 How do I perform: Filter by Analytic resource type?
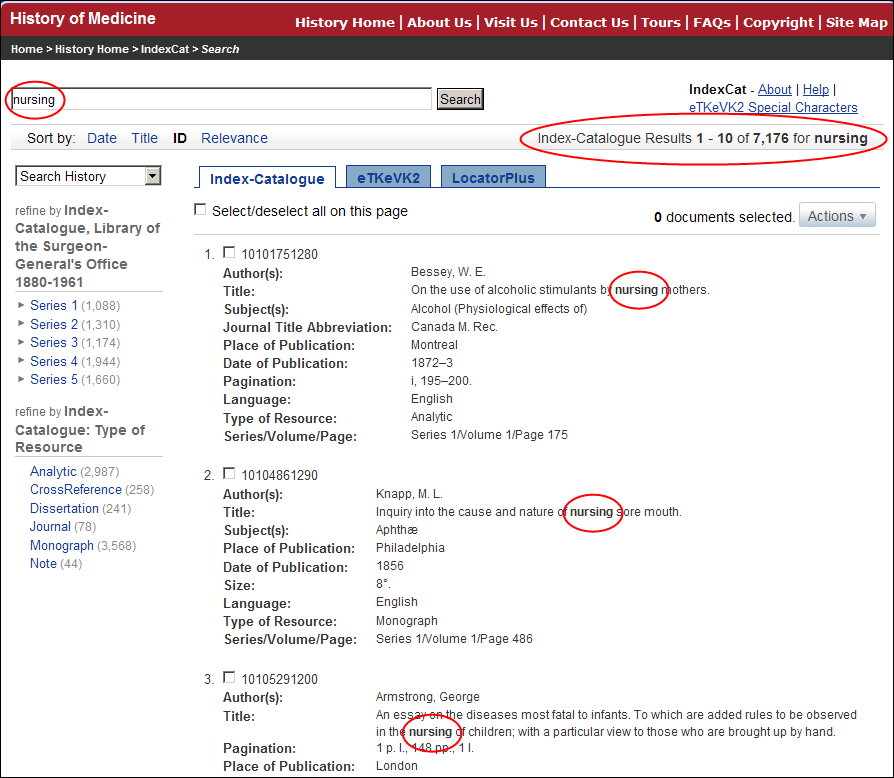click(53, 471)
